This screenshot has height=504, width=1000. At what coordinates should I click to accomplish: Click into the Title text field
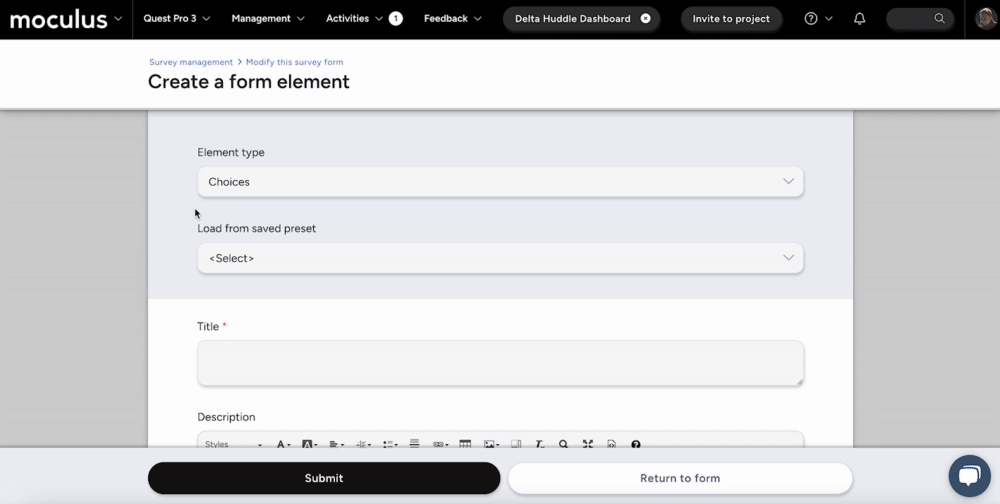tap(500, 363)
